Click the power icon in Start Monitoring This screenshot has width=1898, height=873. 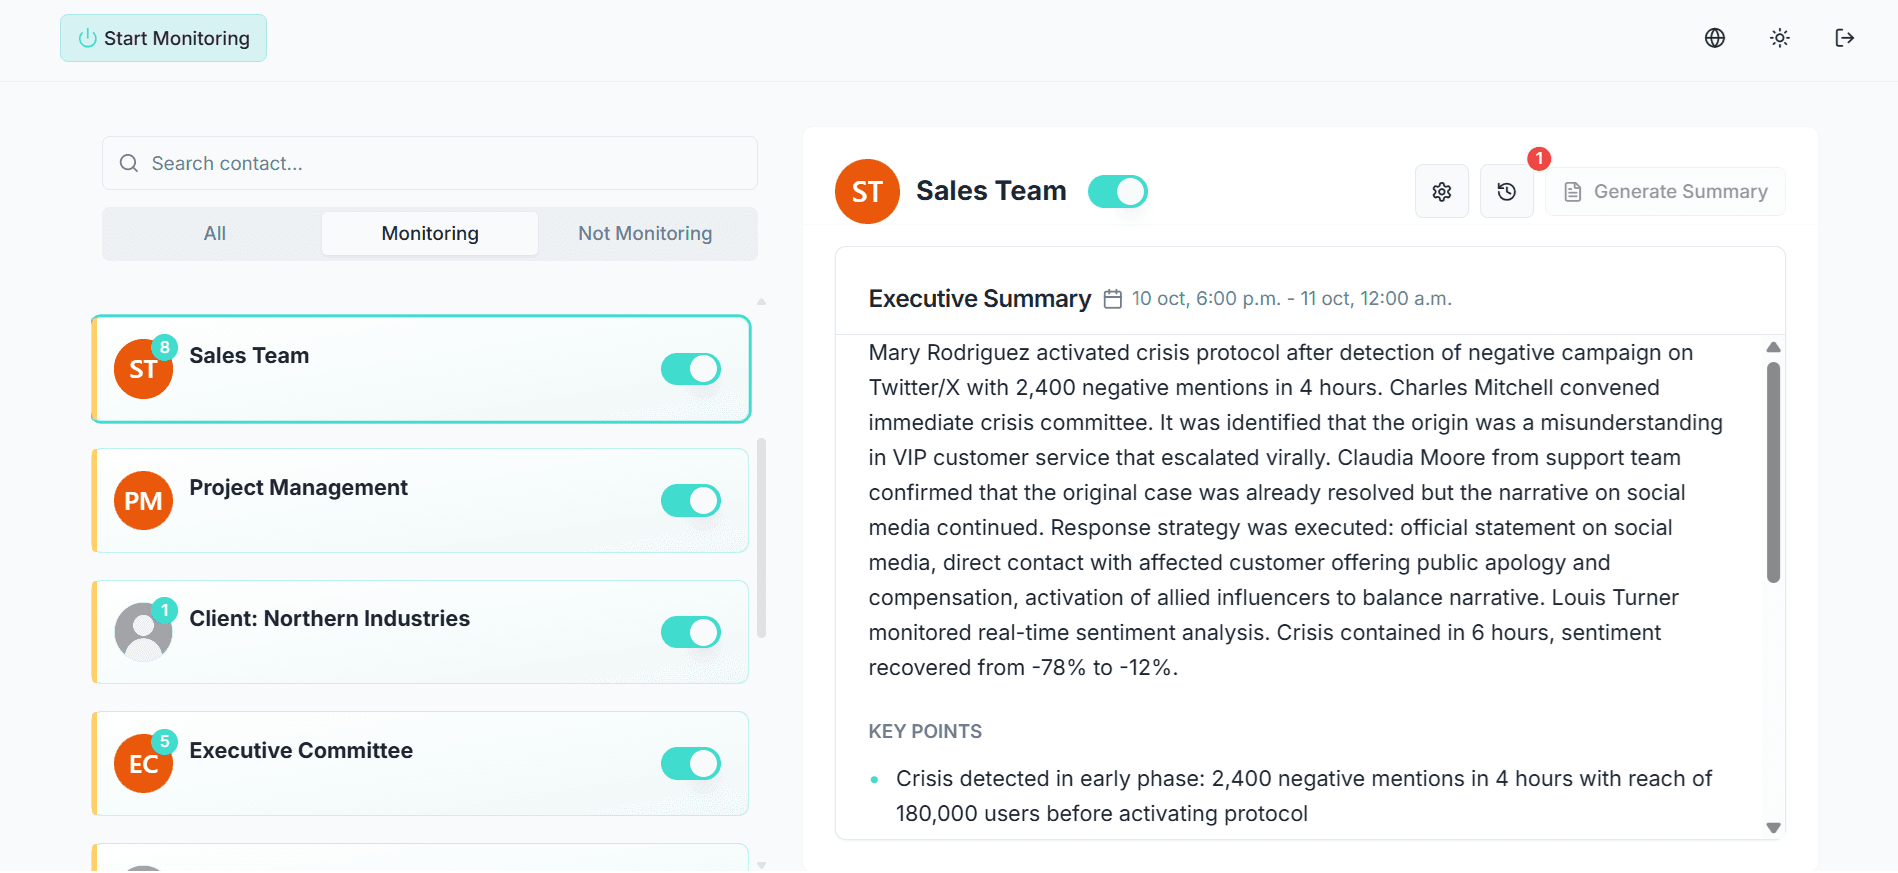[86, 38]
